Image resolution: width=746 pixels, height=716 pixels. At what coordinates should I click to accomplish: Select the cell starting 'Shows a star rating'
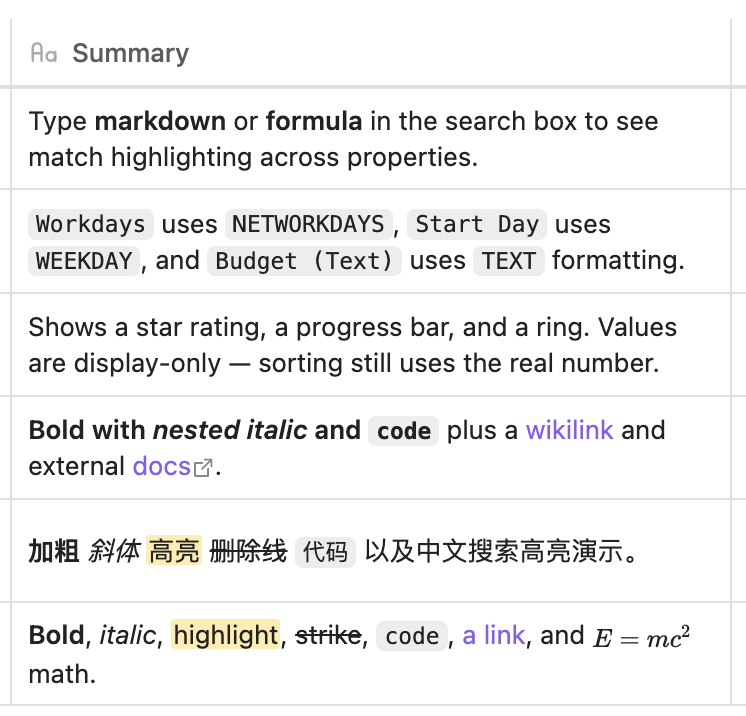tap(371, 344)
